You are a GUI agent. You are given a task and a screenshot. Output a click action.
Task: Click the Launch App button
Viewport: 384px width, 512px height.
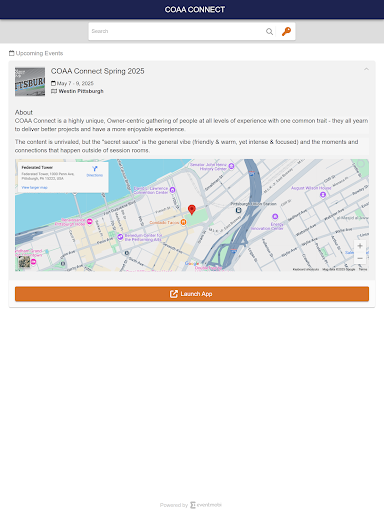pos(192,294)
